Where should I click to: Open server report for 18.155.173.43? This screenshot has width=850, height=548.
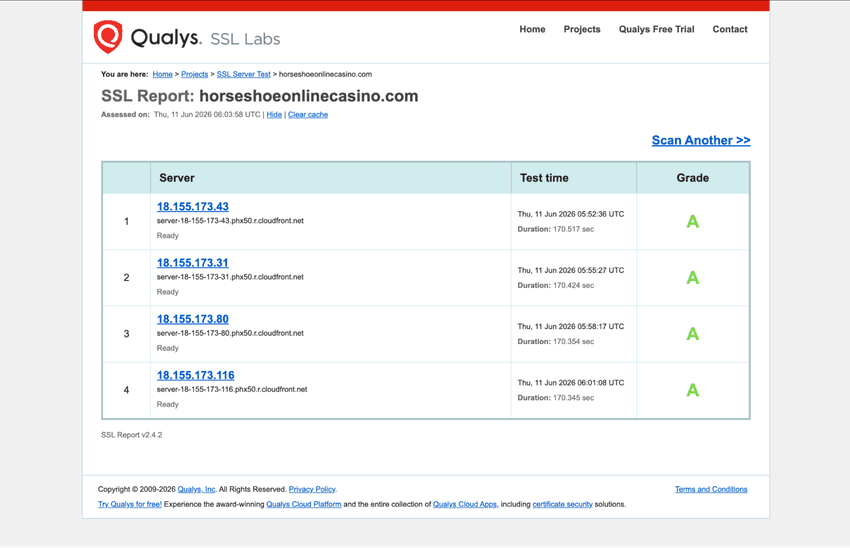pos(193,207)
